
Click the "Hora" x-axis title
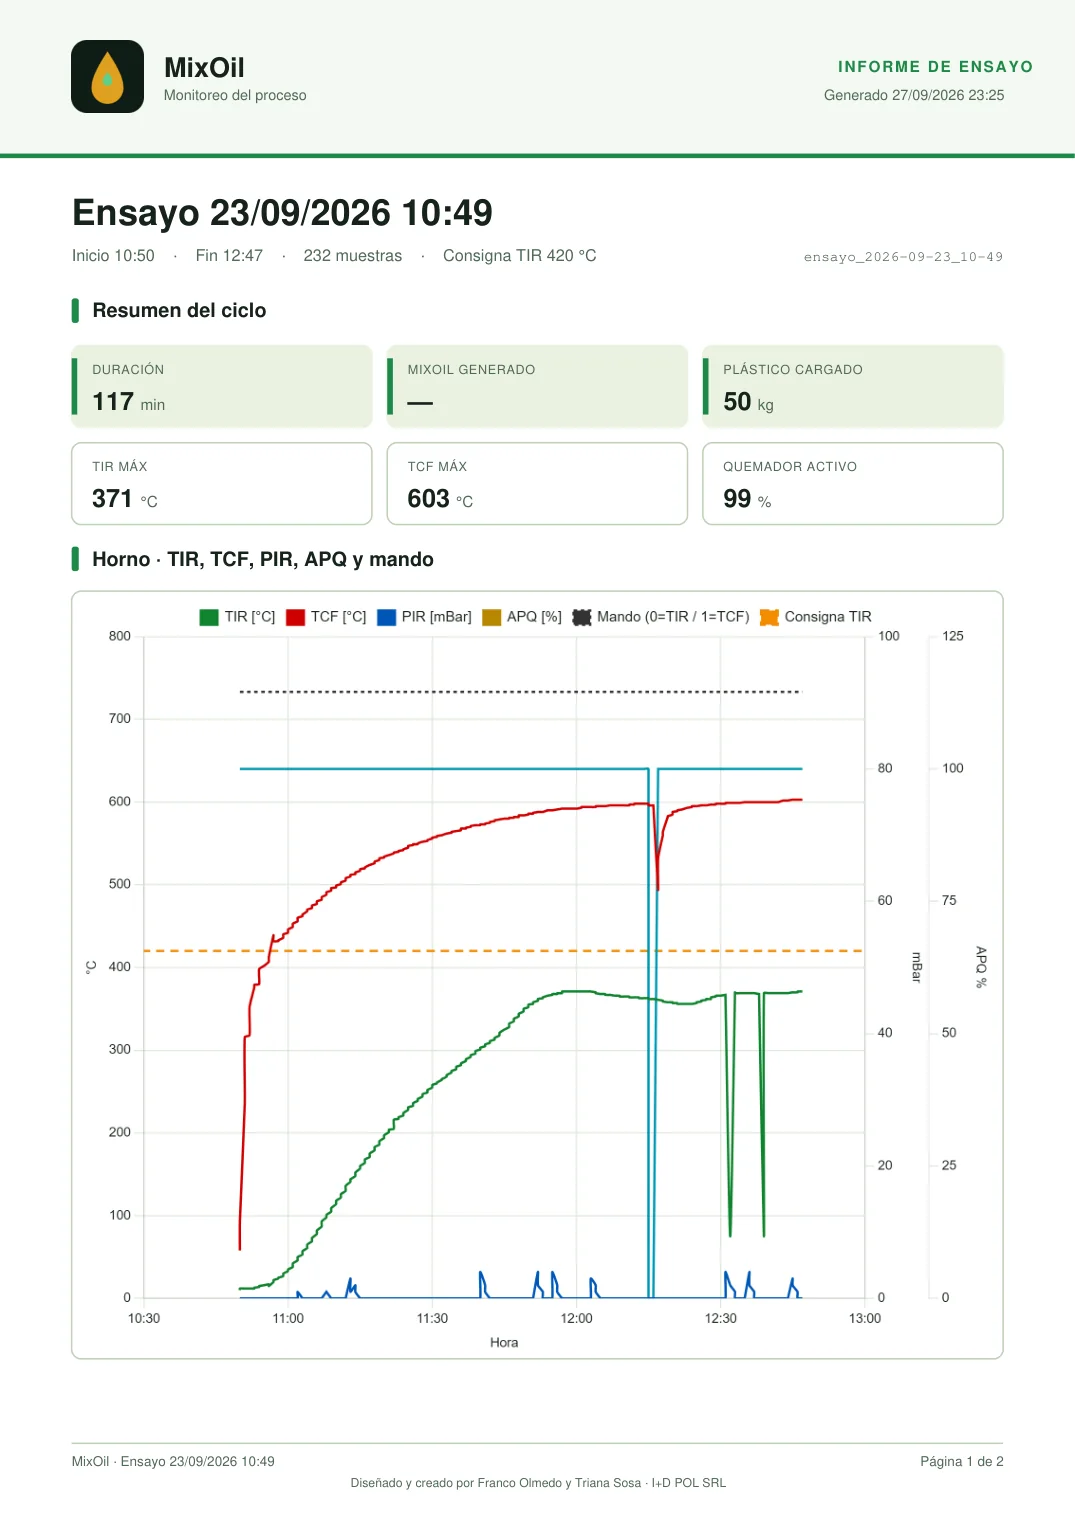[504, 1343]
